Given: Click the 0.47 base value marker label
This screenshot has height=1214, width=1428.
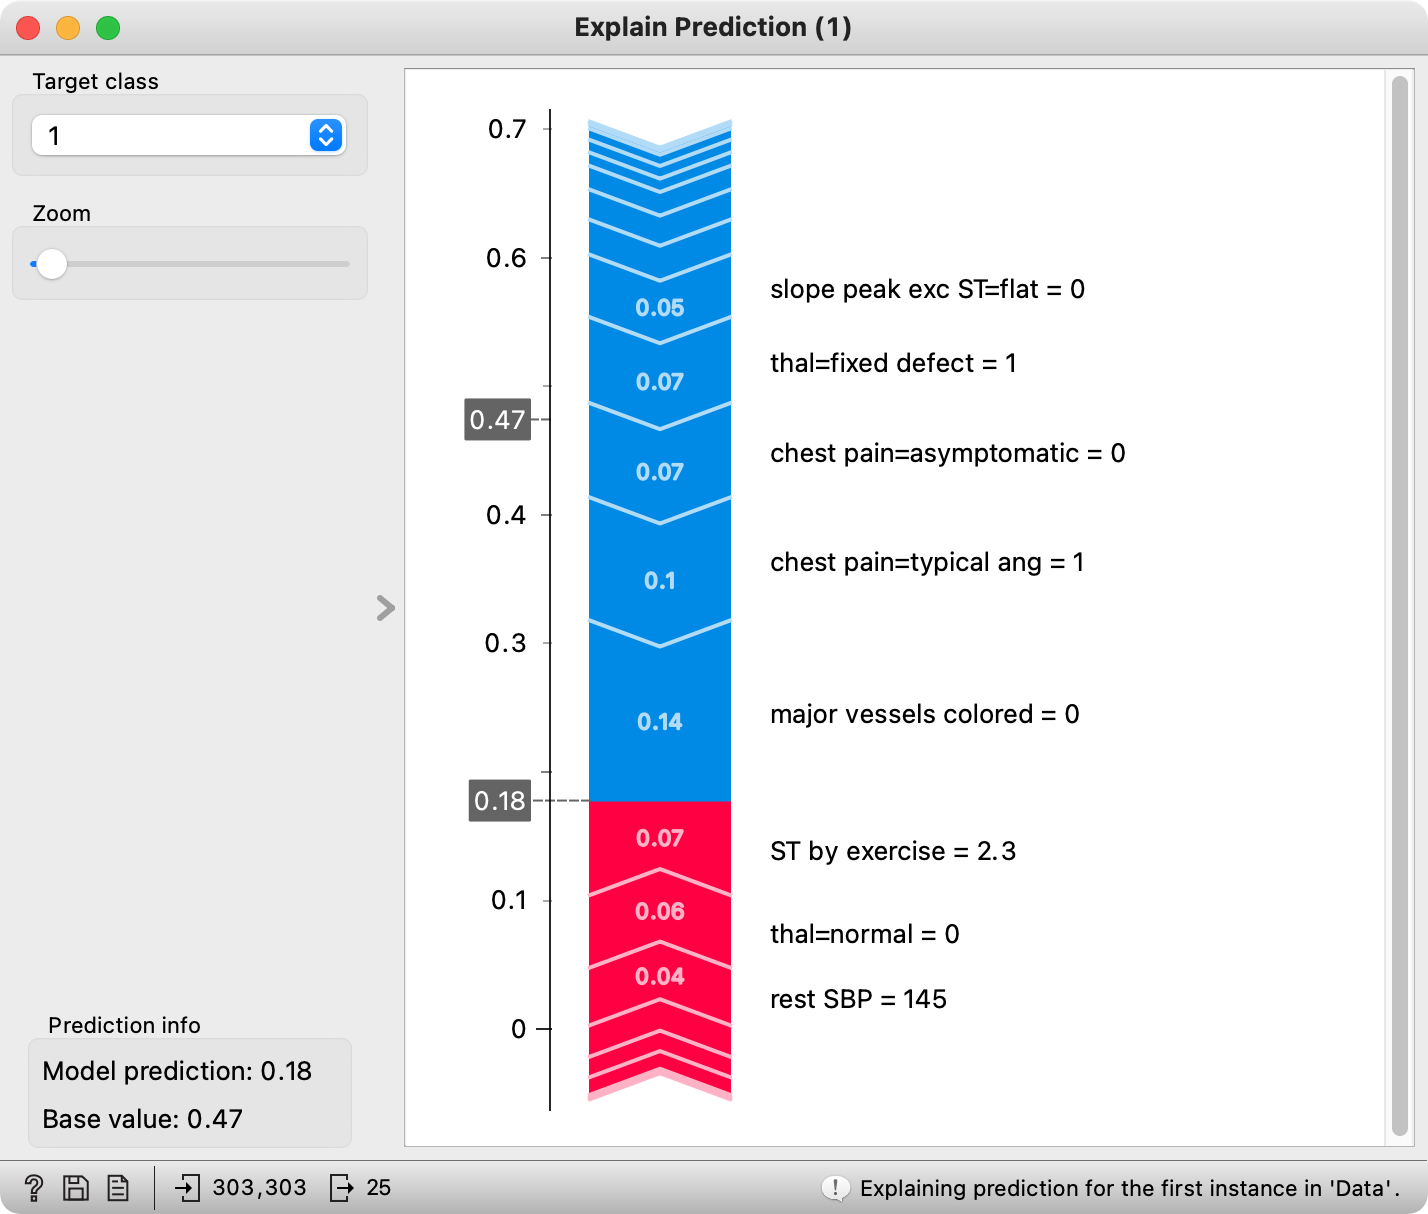Looking at the screenshot, I should pyautogui.click(x=497, y=421).
